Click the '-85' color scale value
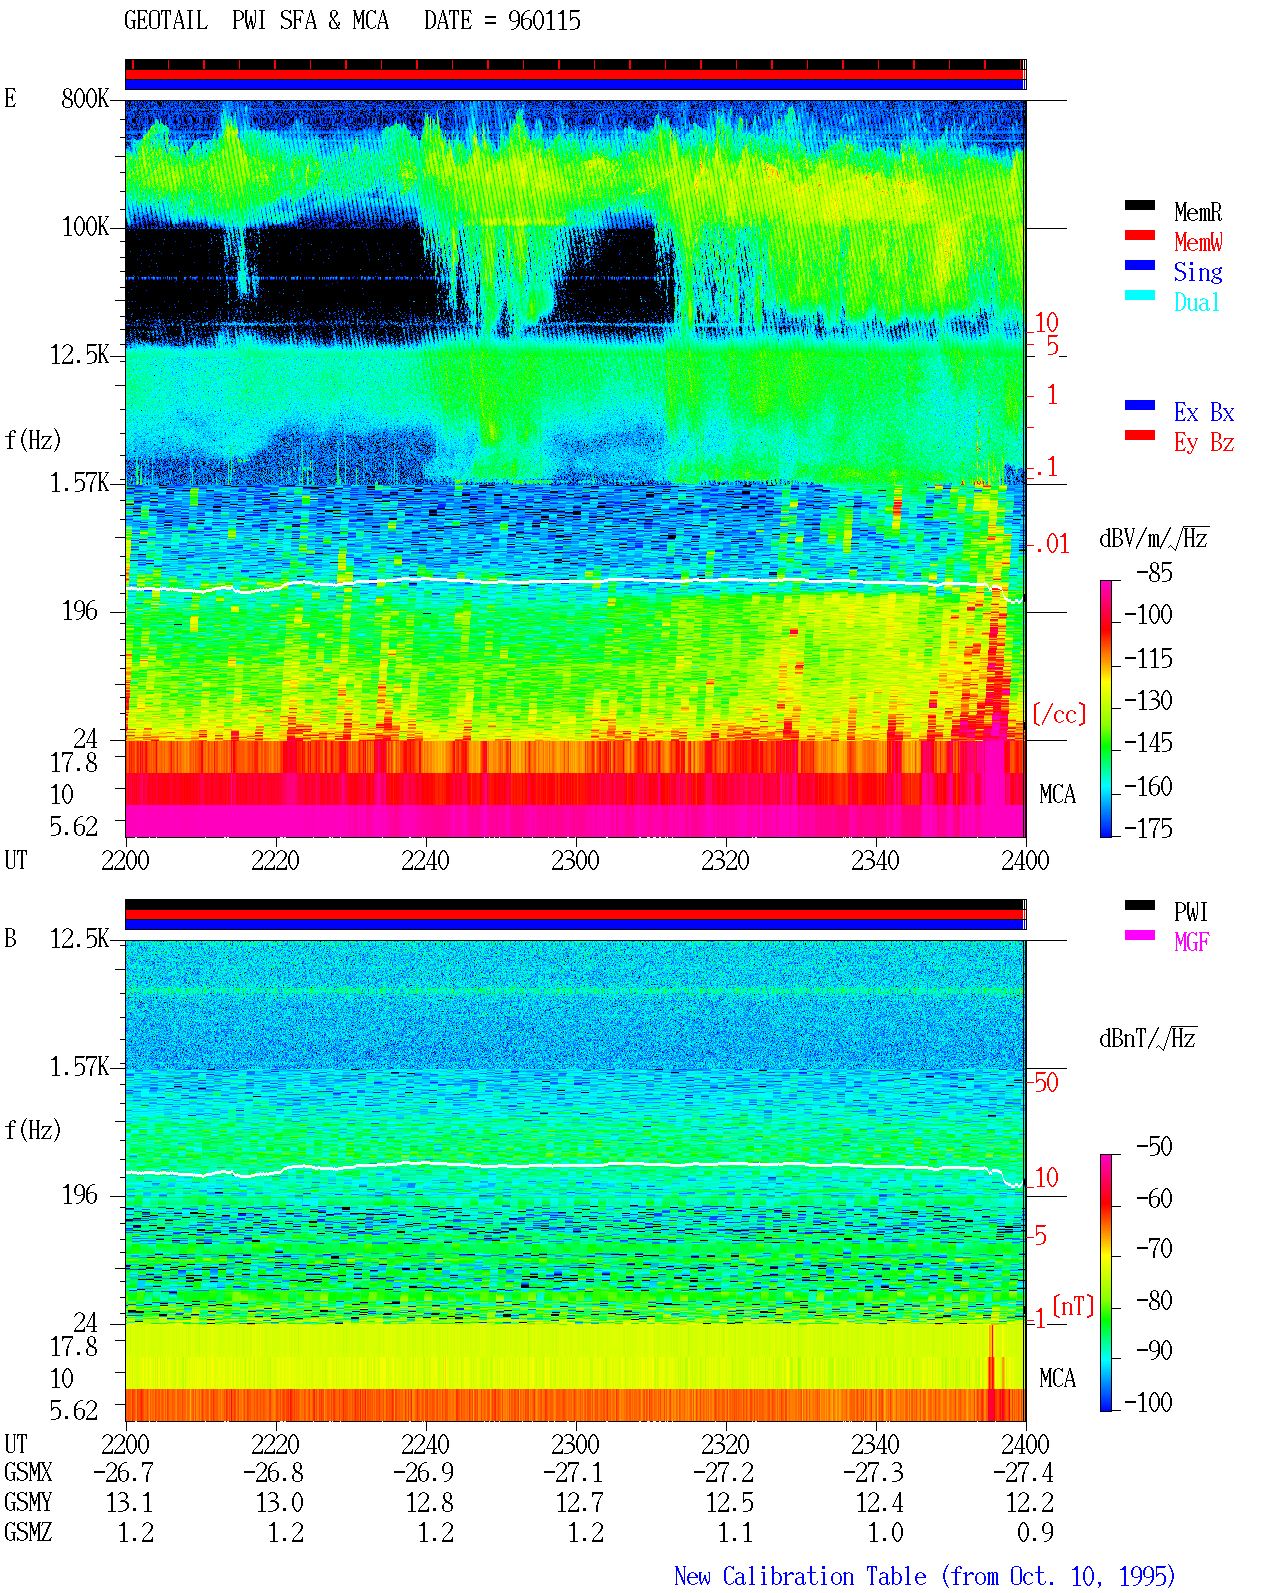The image size is (1280, 1593). [1154, 573]
